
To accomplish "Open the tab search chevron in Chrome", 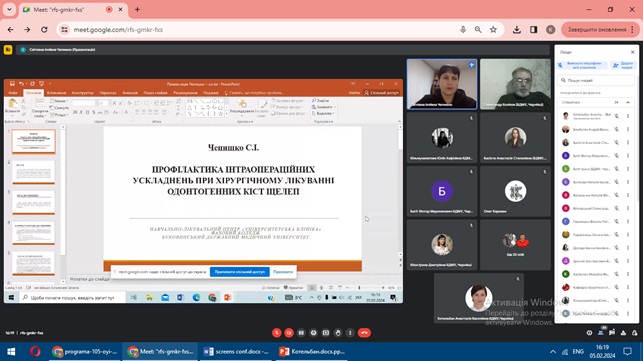I will pos(9,9).
